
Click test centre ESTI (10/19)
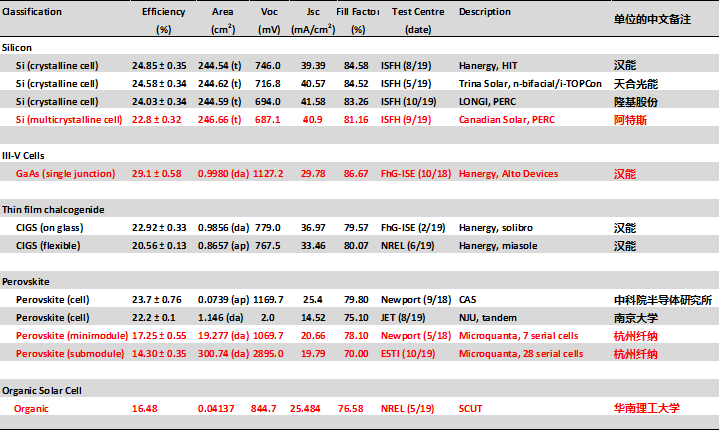tap(408, 353)
